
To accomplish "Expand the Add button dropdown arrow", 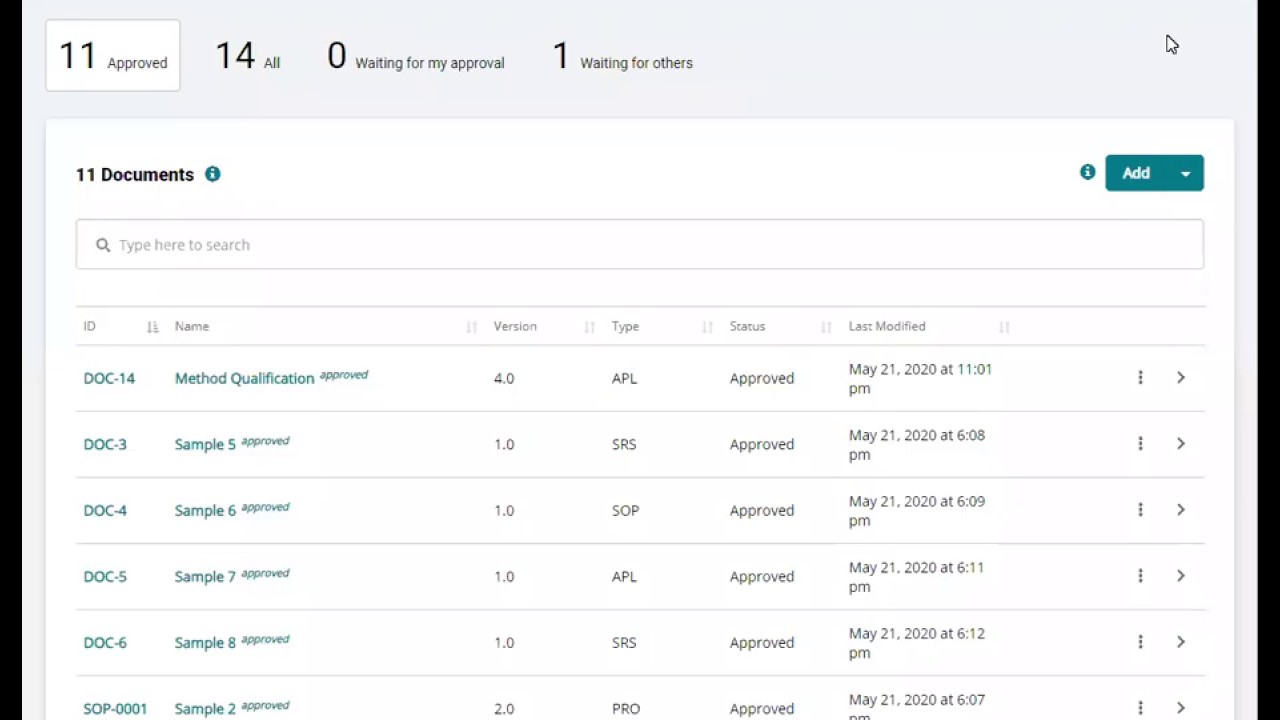I will pyautogui.click(x=1185, y=173).
